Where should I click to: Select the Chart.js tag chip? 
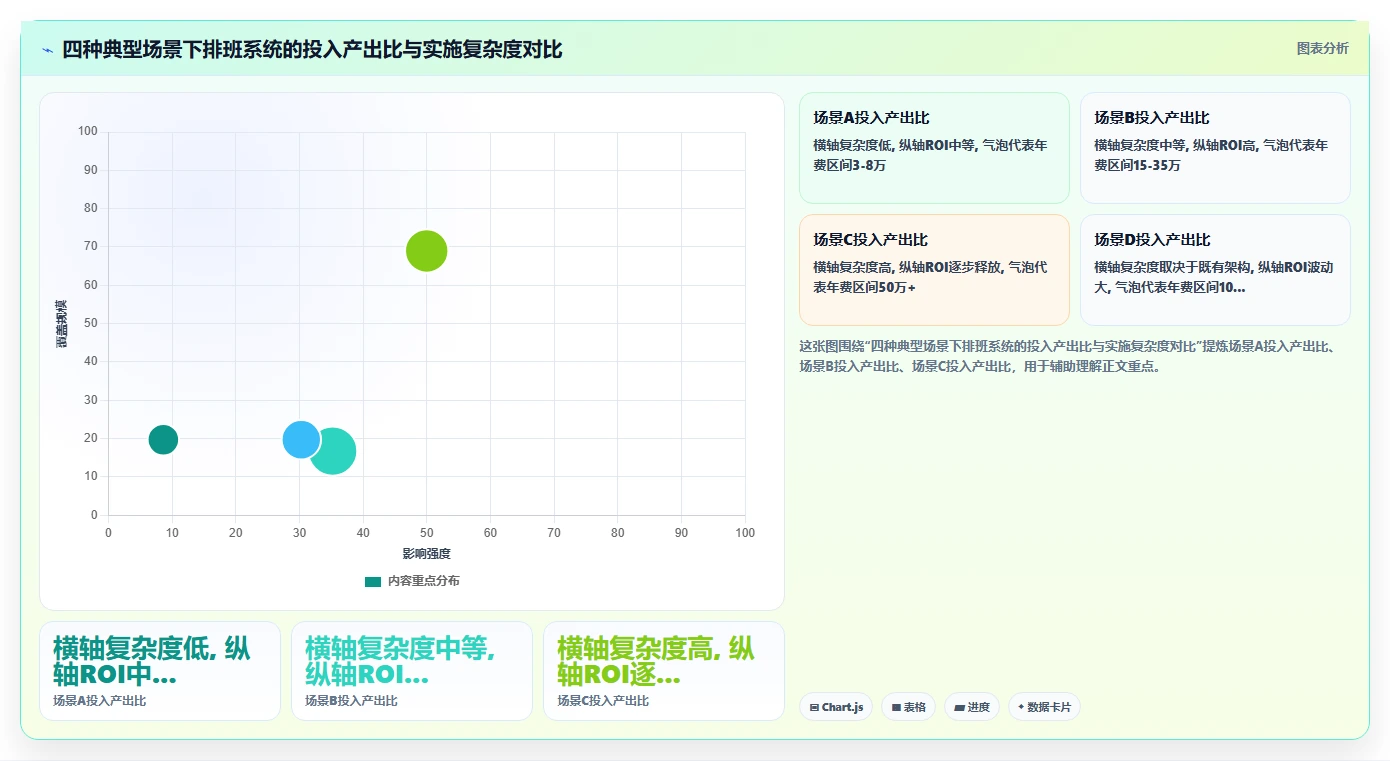tap(836, 707)
